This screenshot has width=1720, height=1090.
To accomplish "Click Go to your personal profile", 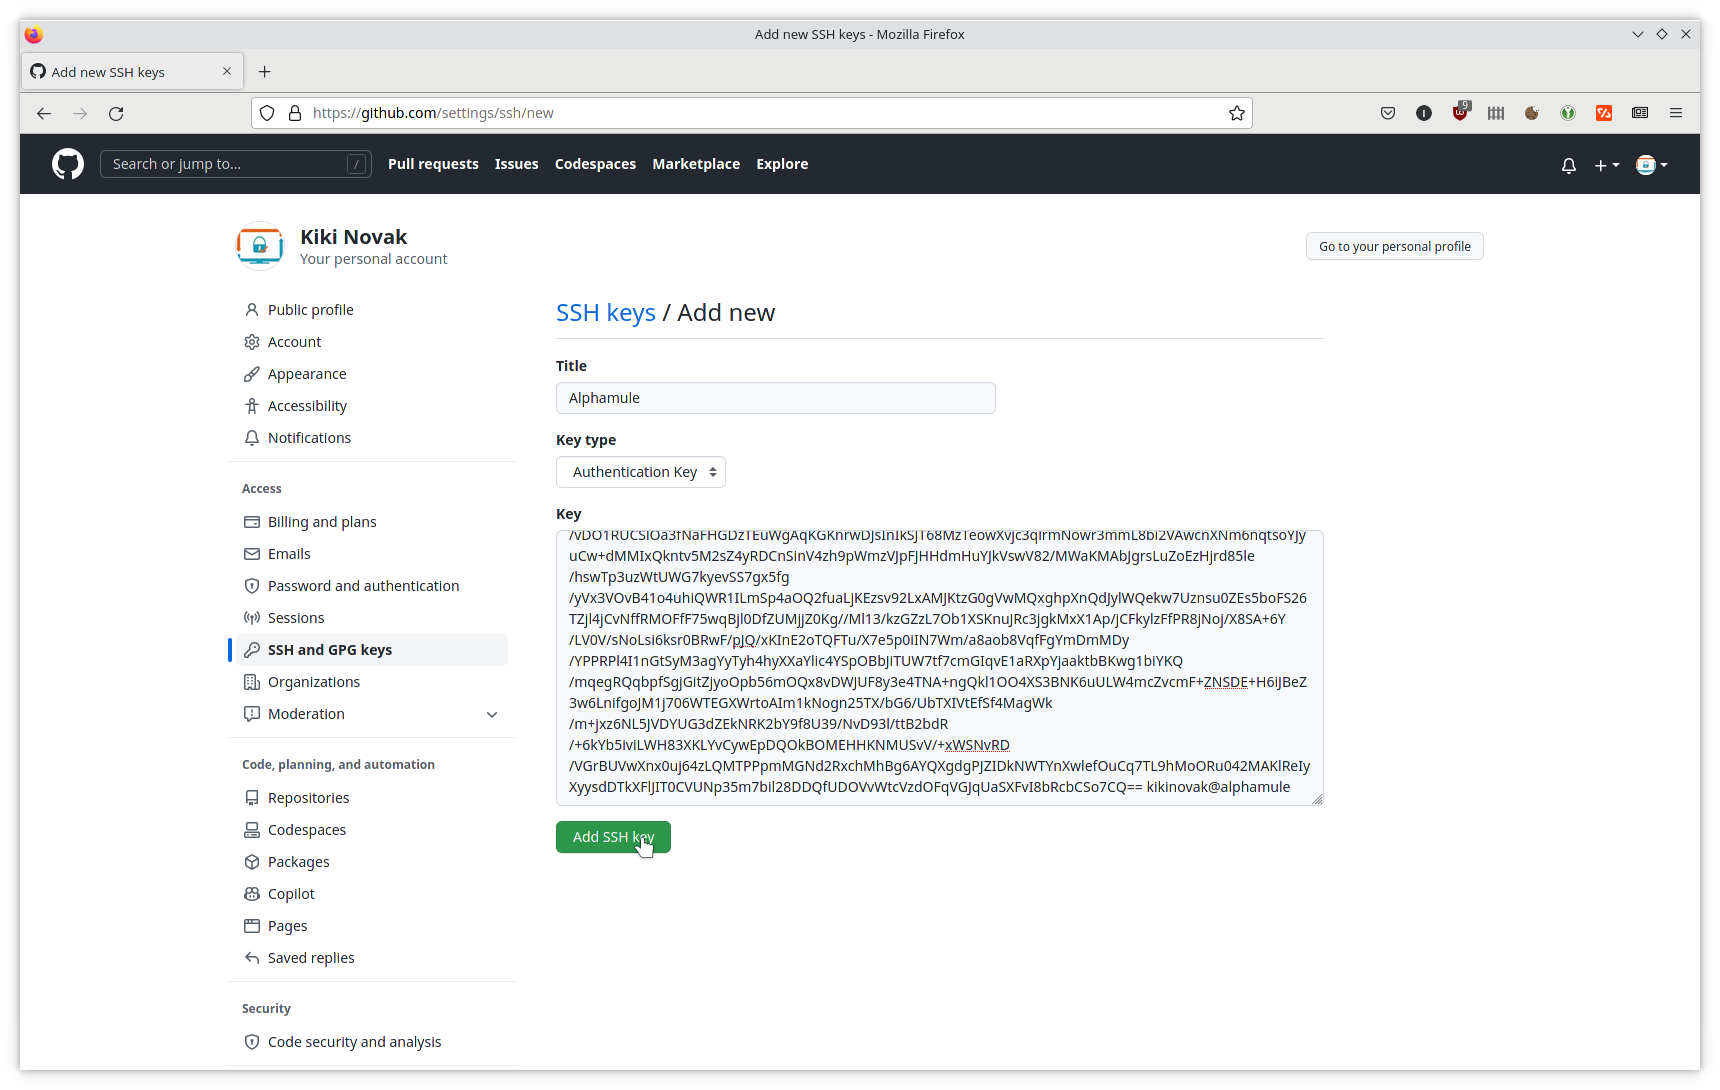I will point(1394,246).
